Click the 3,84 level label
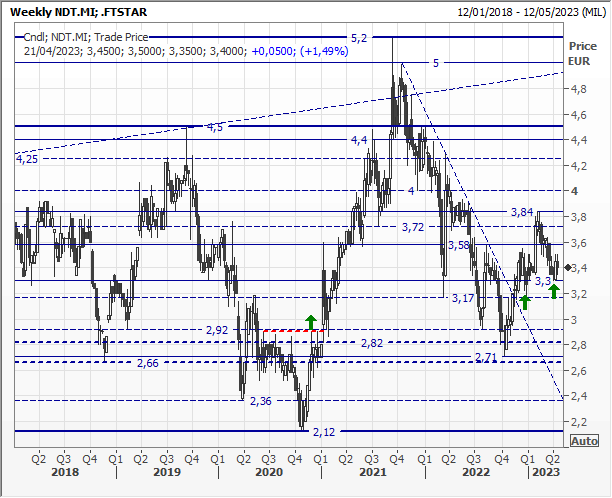 (x=522, y=212)
